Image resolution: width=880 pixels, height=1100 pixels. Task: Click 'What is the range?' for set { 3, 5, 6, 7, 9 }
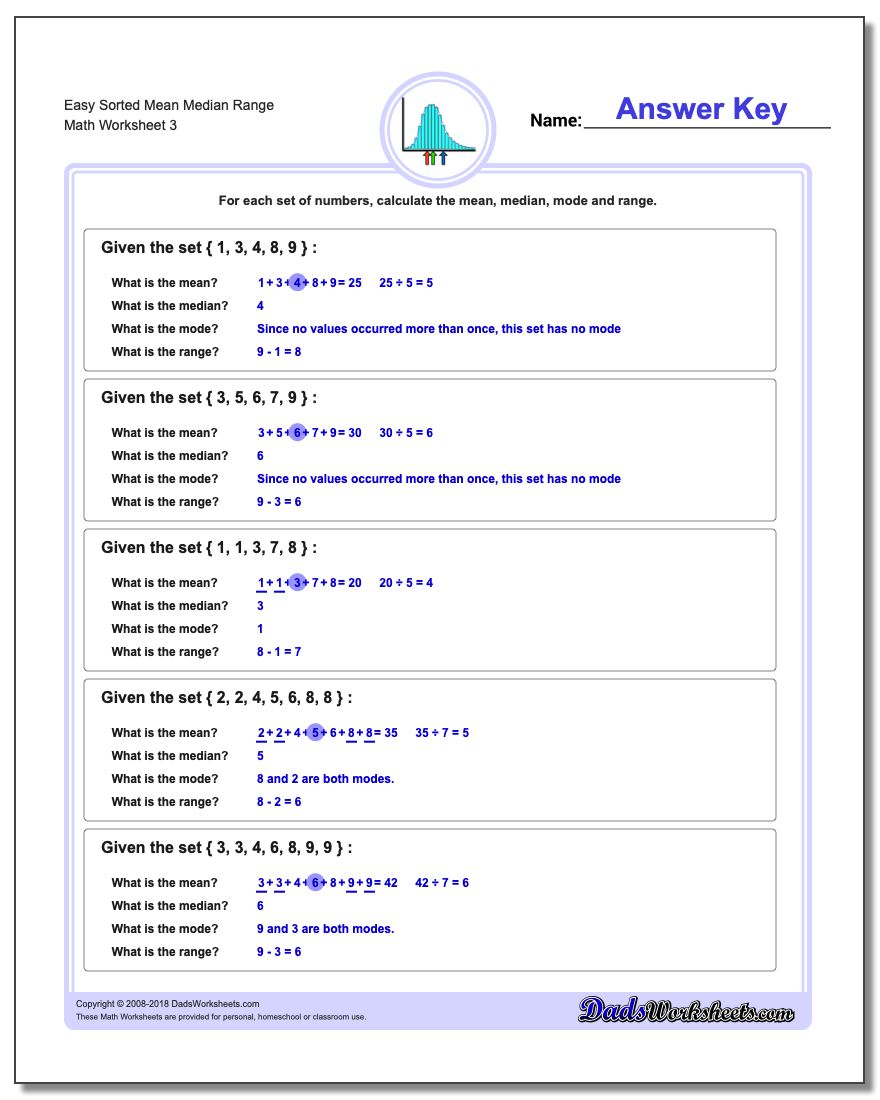point(165,502)
